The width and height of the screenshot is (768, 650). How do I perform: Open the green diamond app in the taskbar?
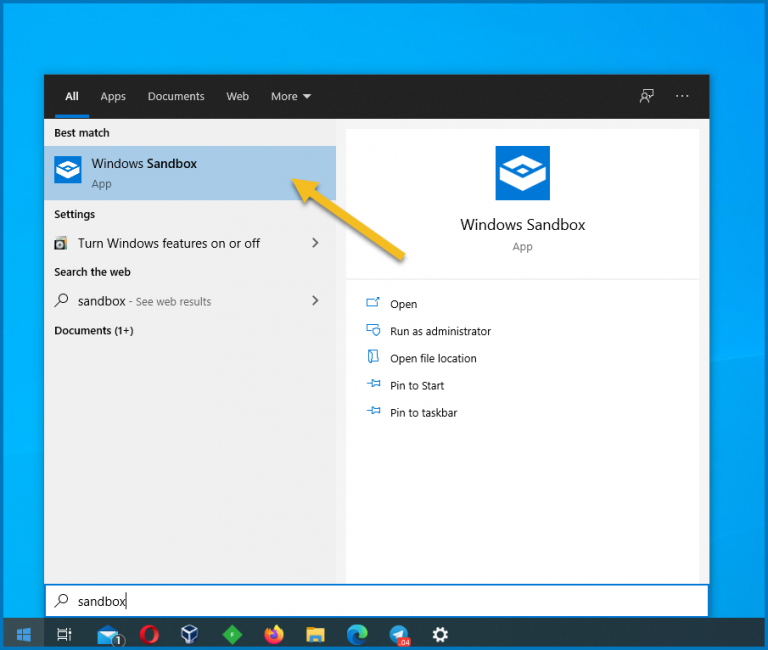click(232, 635)
